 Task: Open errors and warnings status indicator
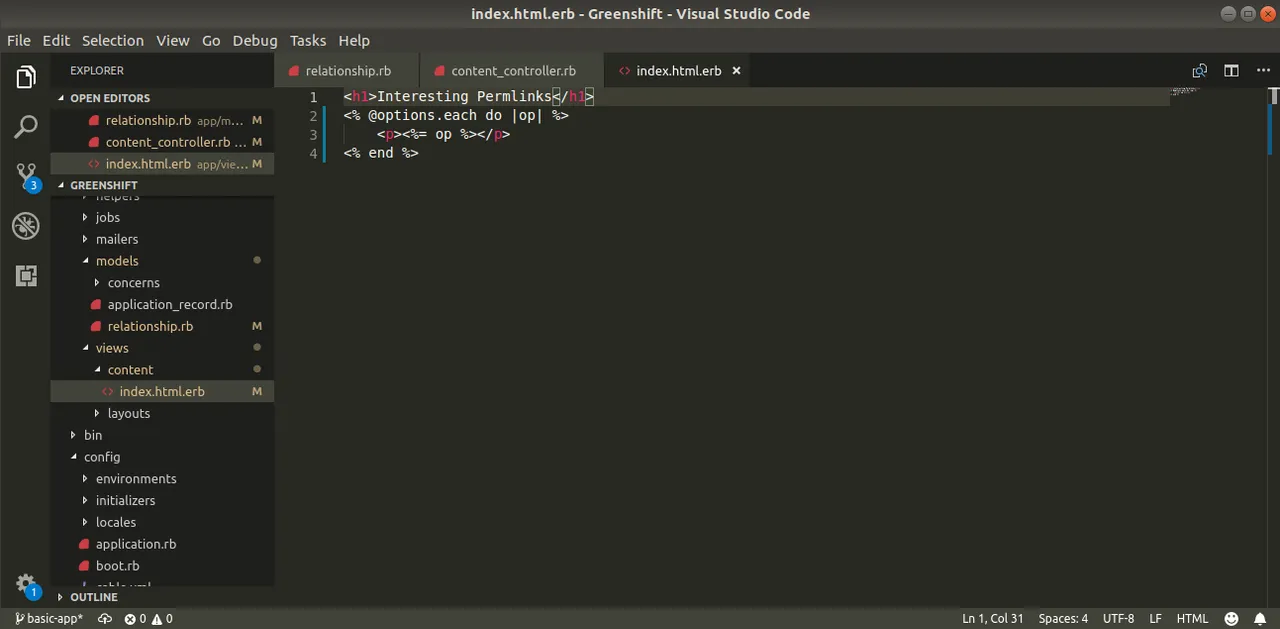click(x=148, y=619)
